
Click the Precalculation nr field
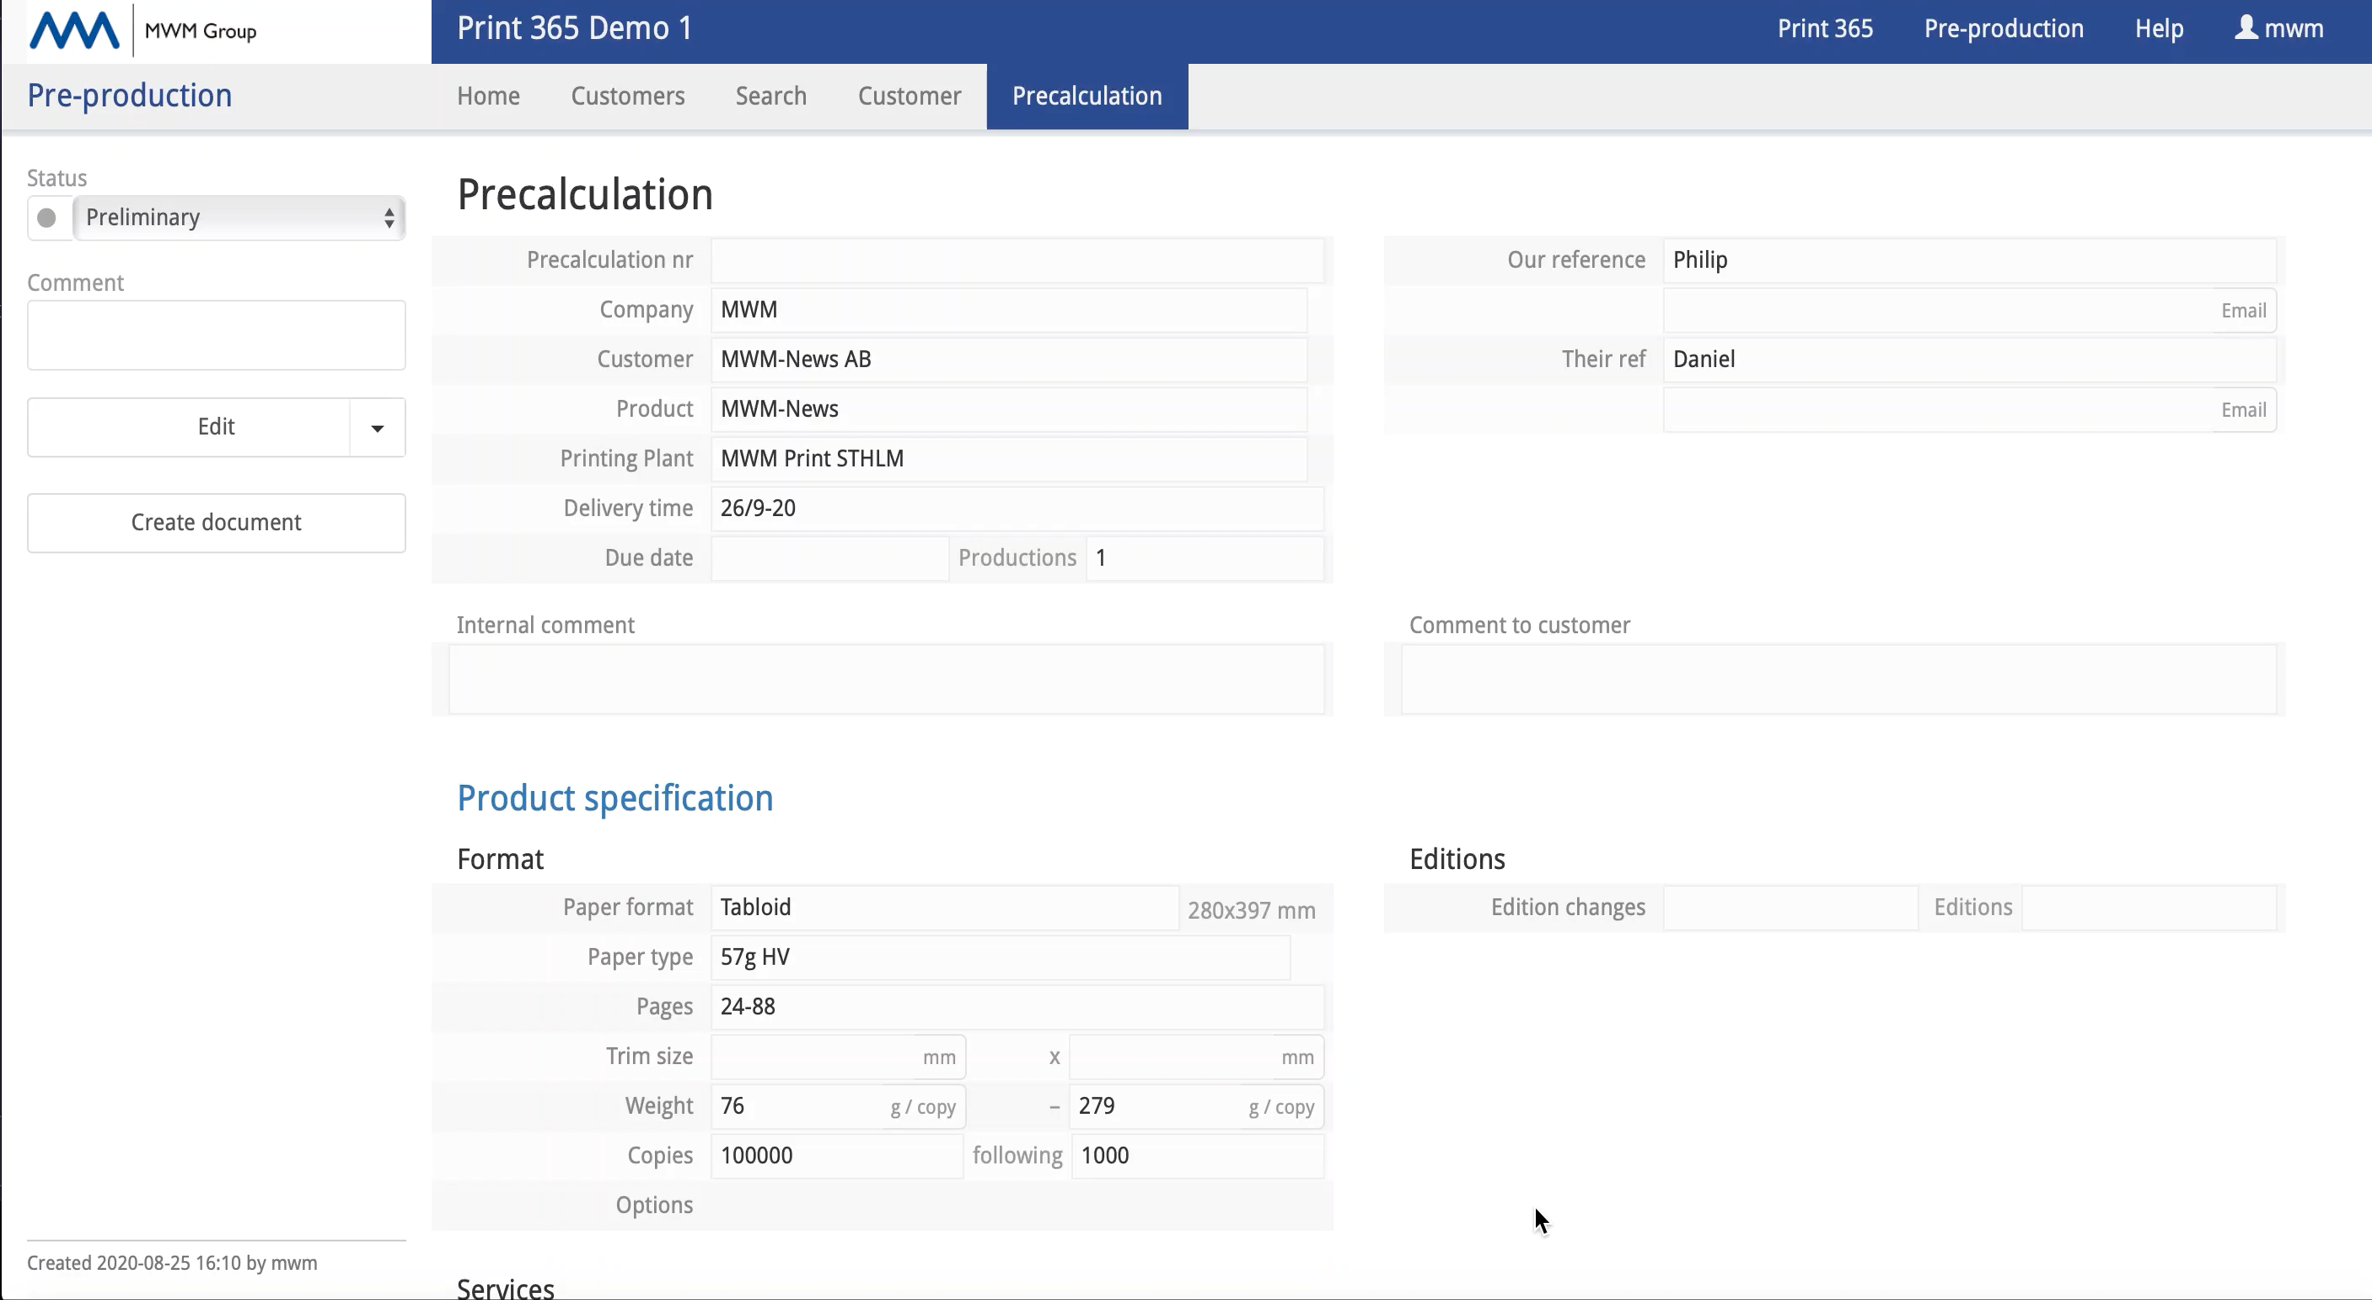(x=1017, y=260)
